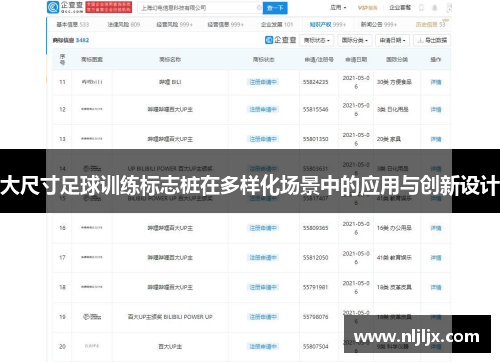500x362 pixels.
Task: Click trademark name 哔哩 BILI in row 11
Action: (170, 82)
